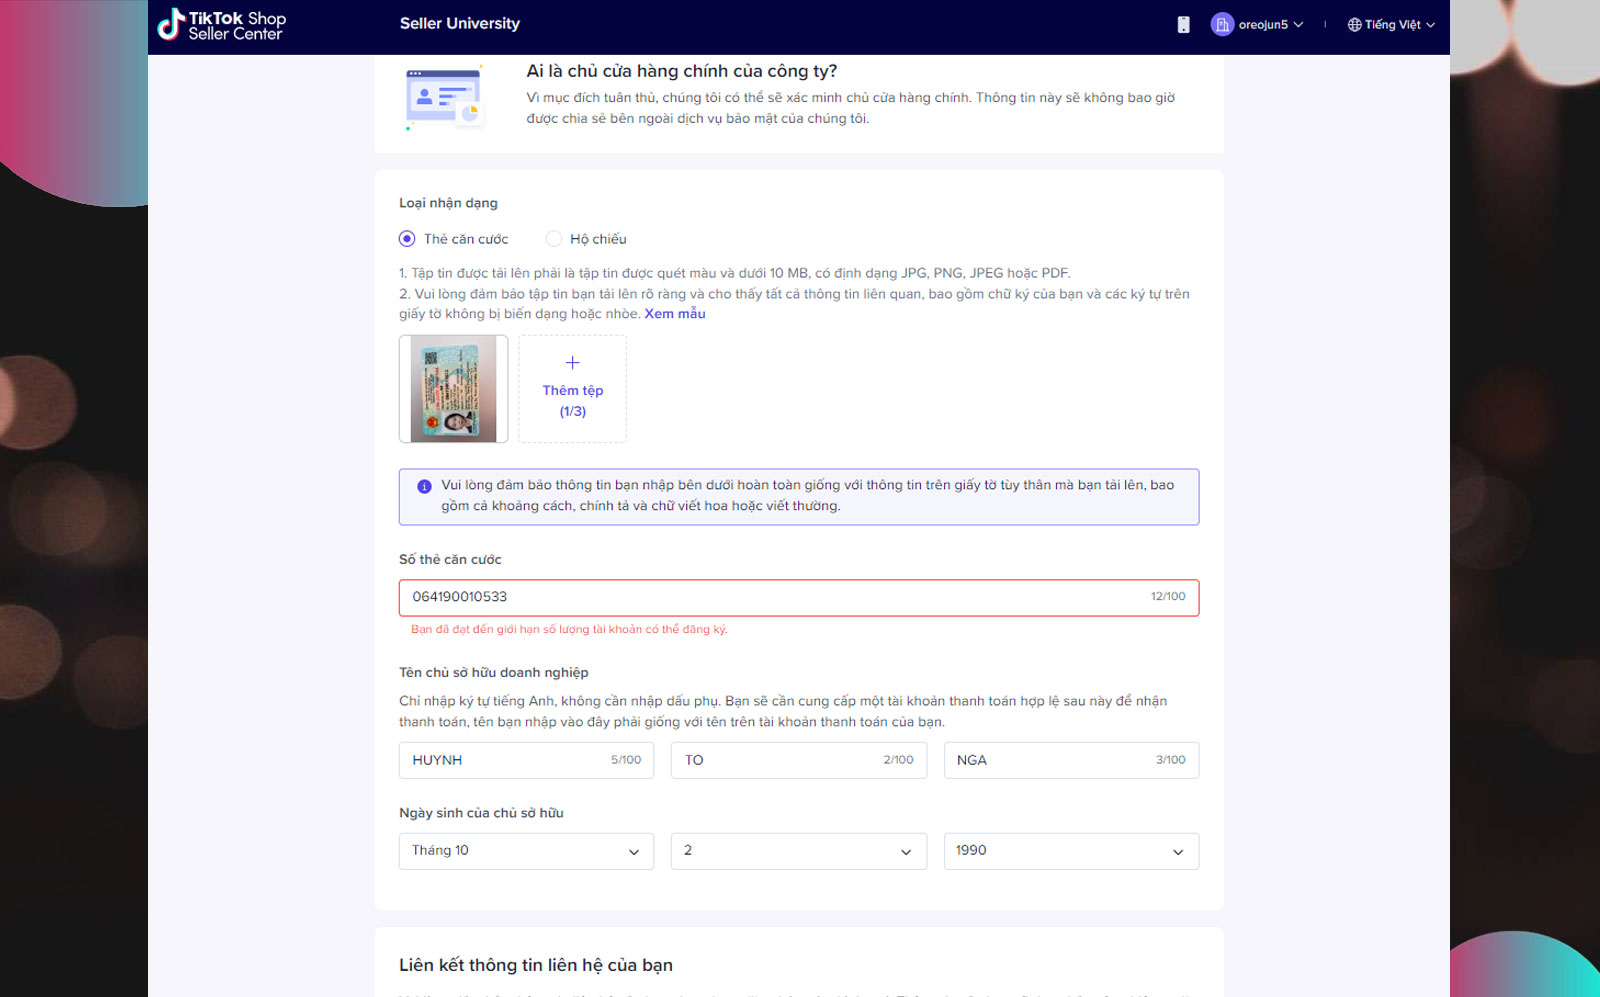1600x997 pixels.
Task: Click the oreojun5 account avatar
Action: [x=1221, y=24]
